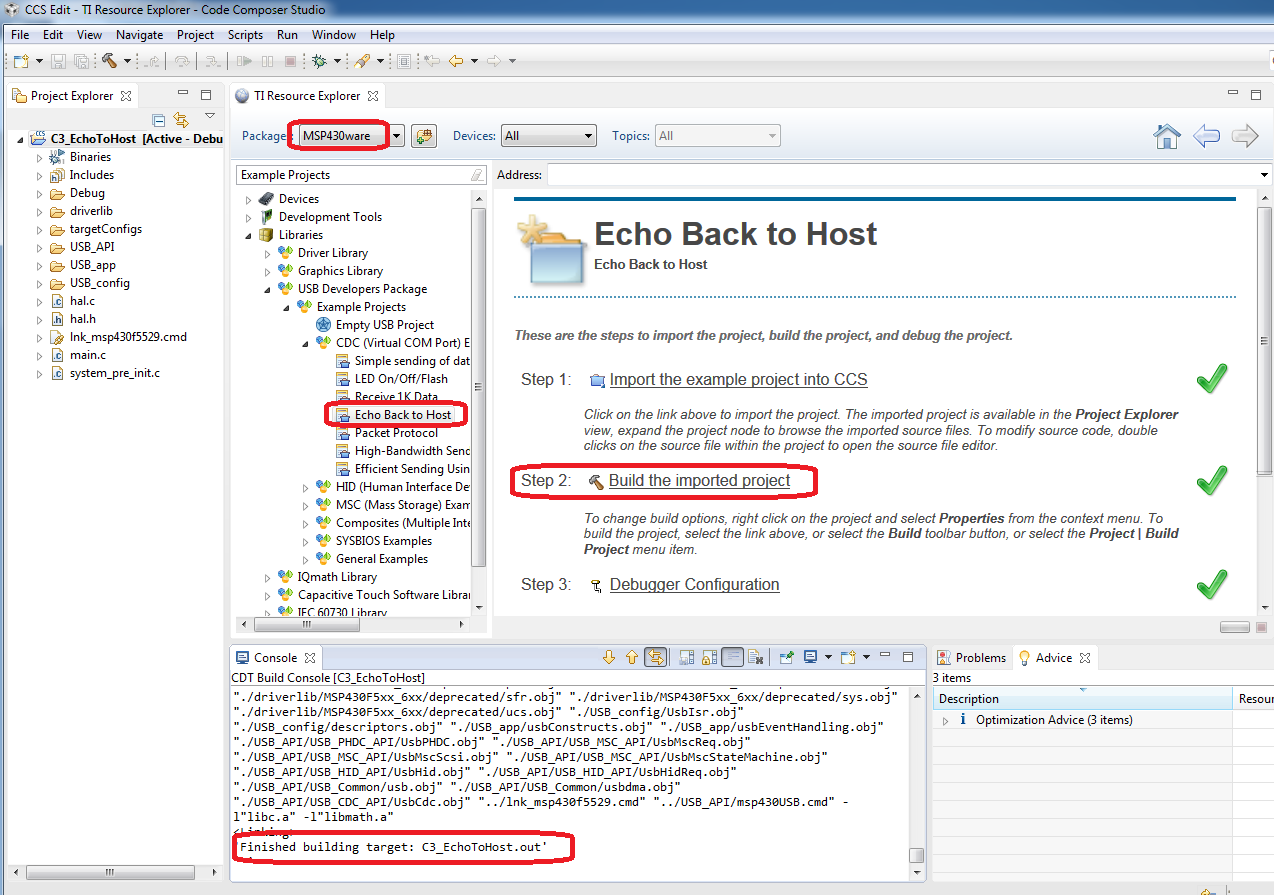Select Empty USB Project tree item
Viewport: 1274px width, 895px height.
pyautogui.click(x=384, y=325)
